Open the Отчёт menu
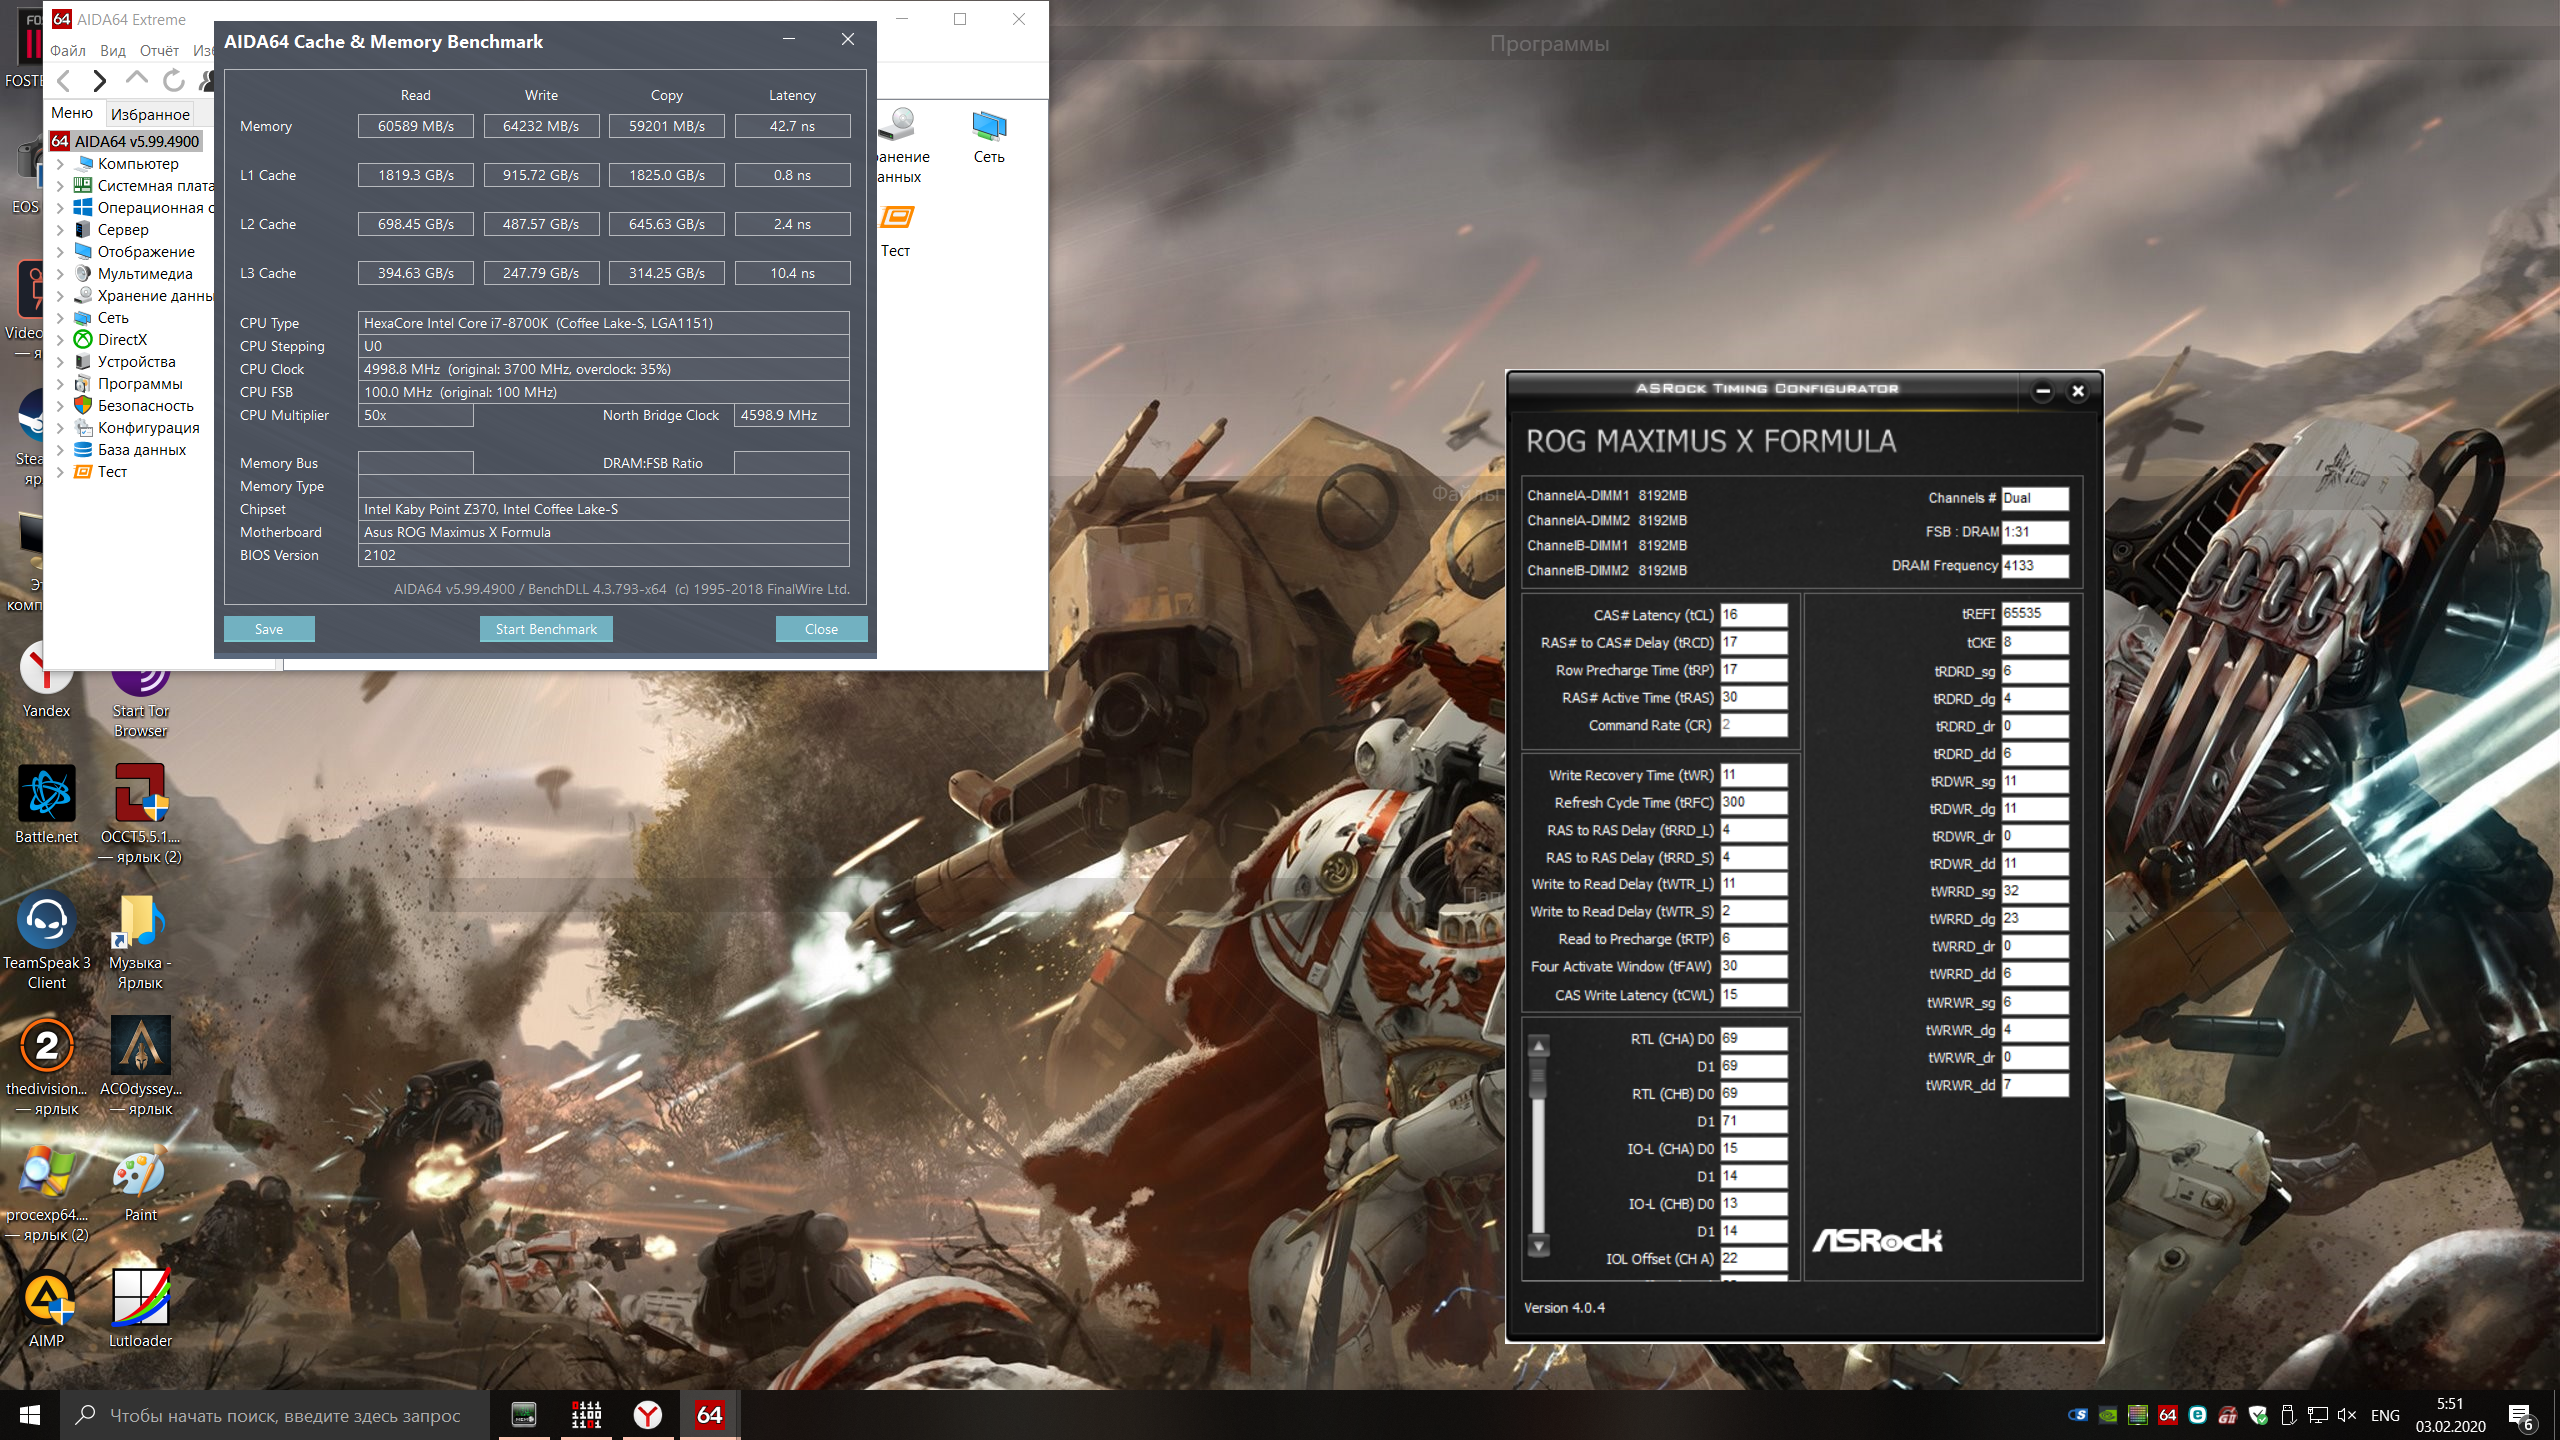This screenshot has height=1440, width=2560. click(159, 50)
